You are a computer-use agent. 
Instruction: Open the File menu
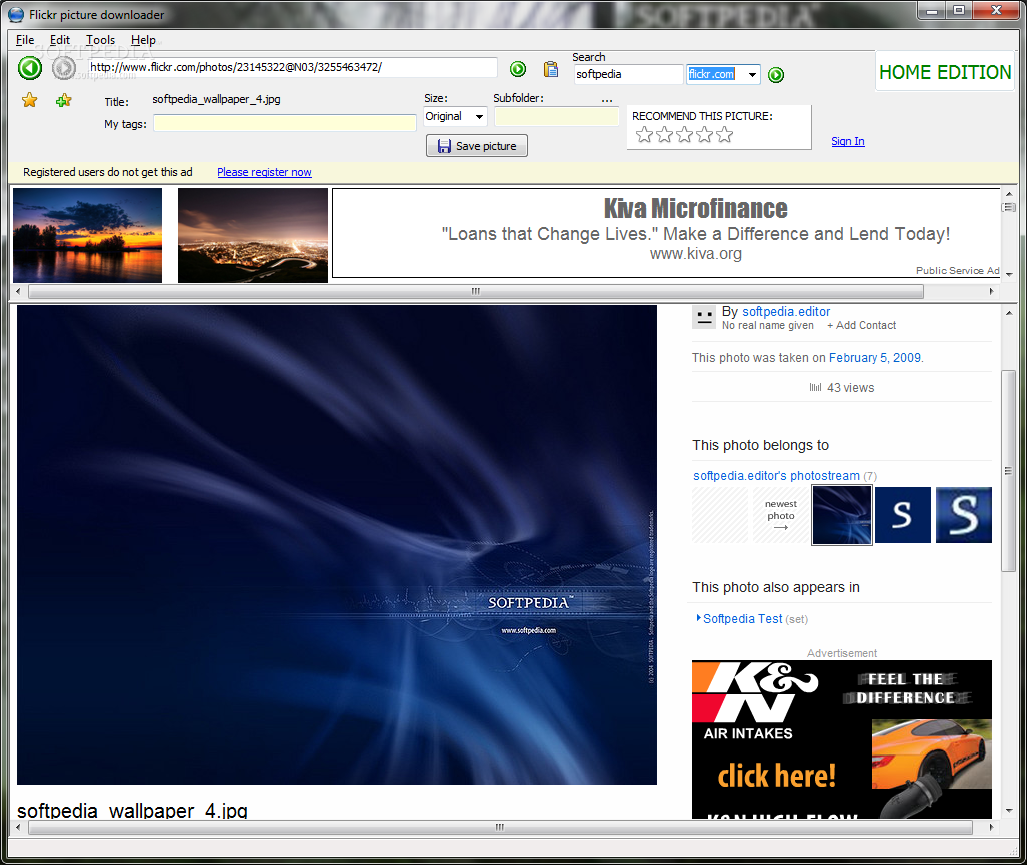pos(25,40)
